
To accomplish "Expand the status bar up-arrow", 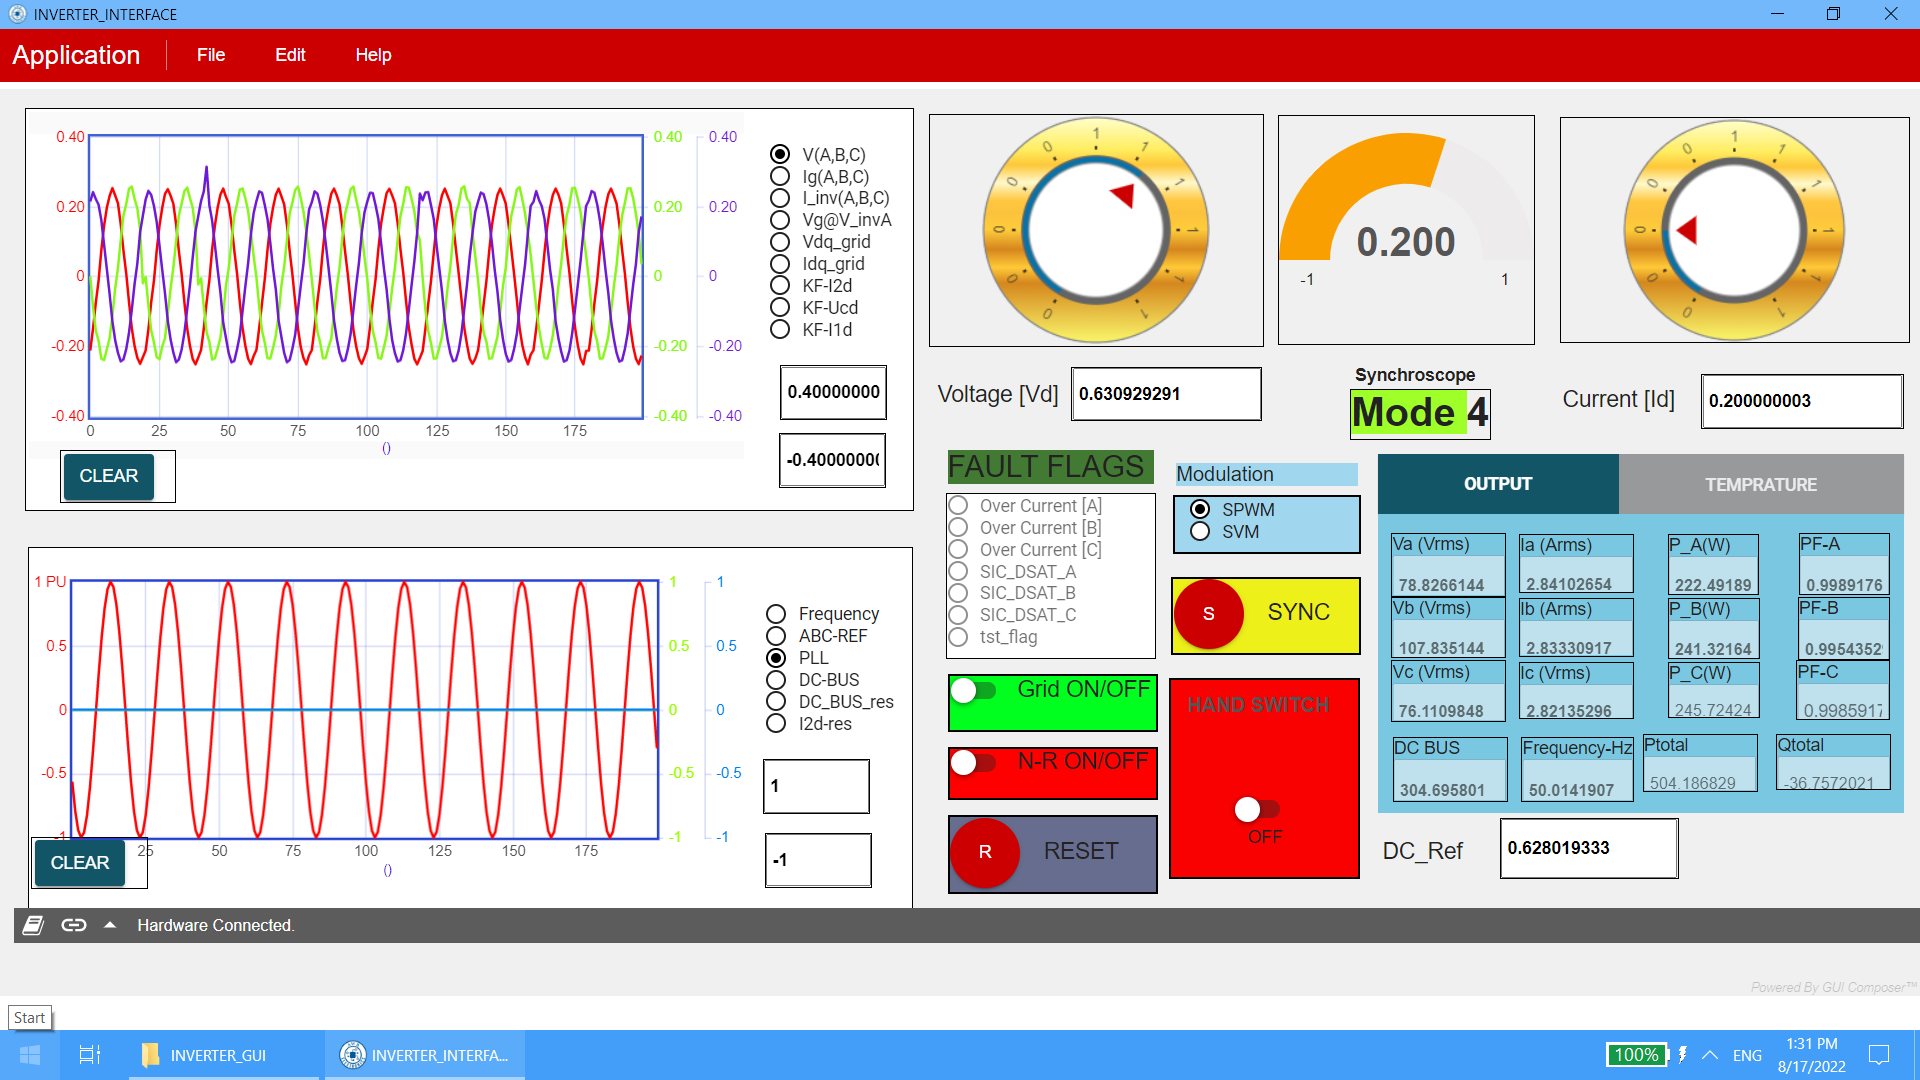I will [x=110, y=925].
